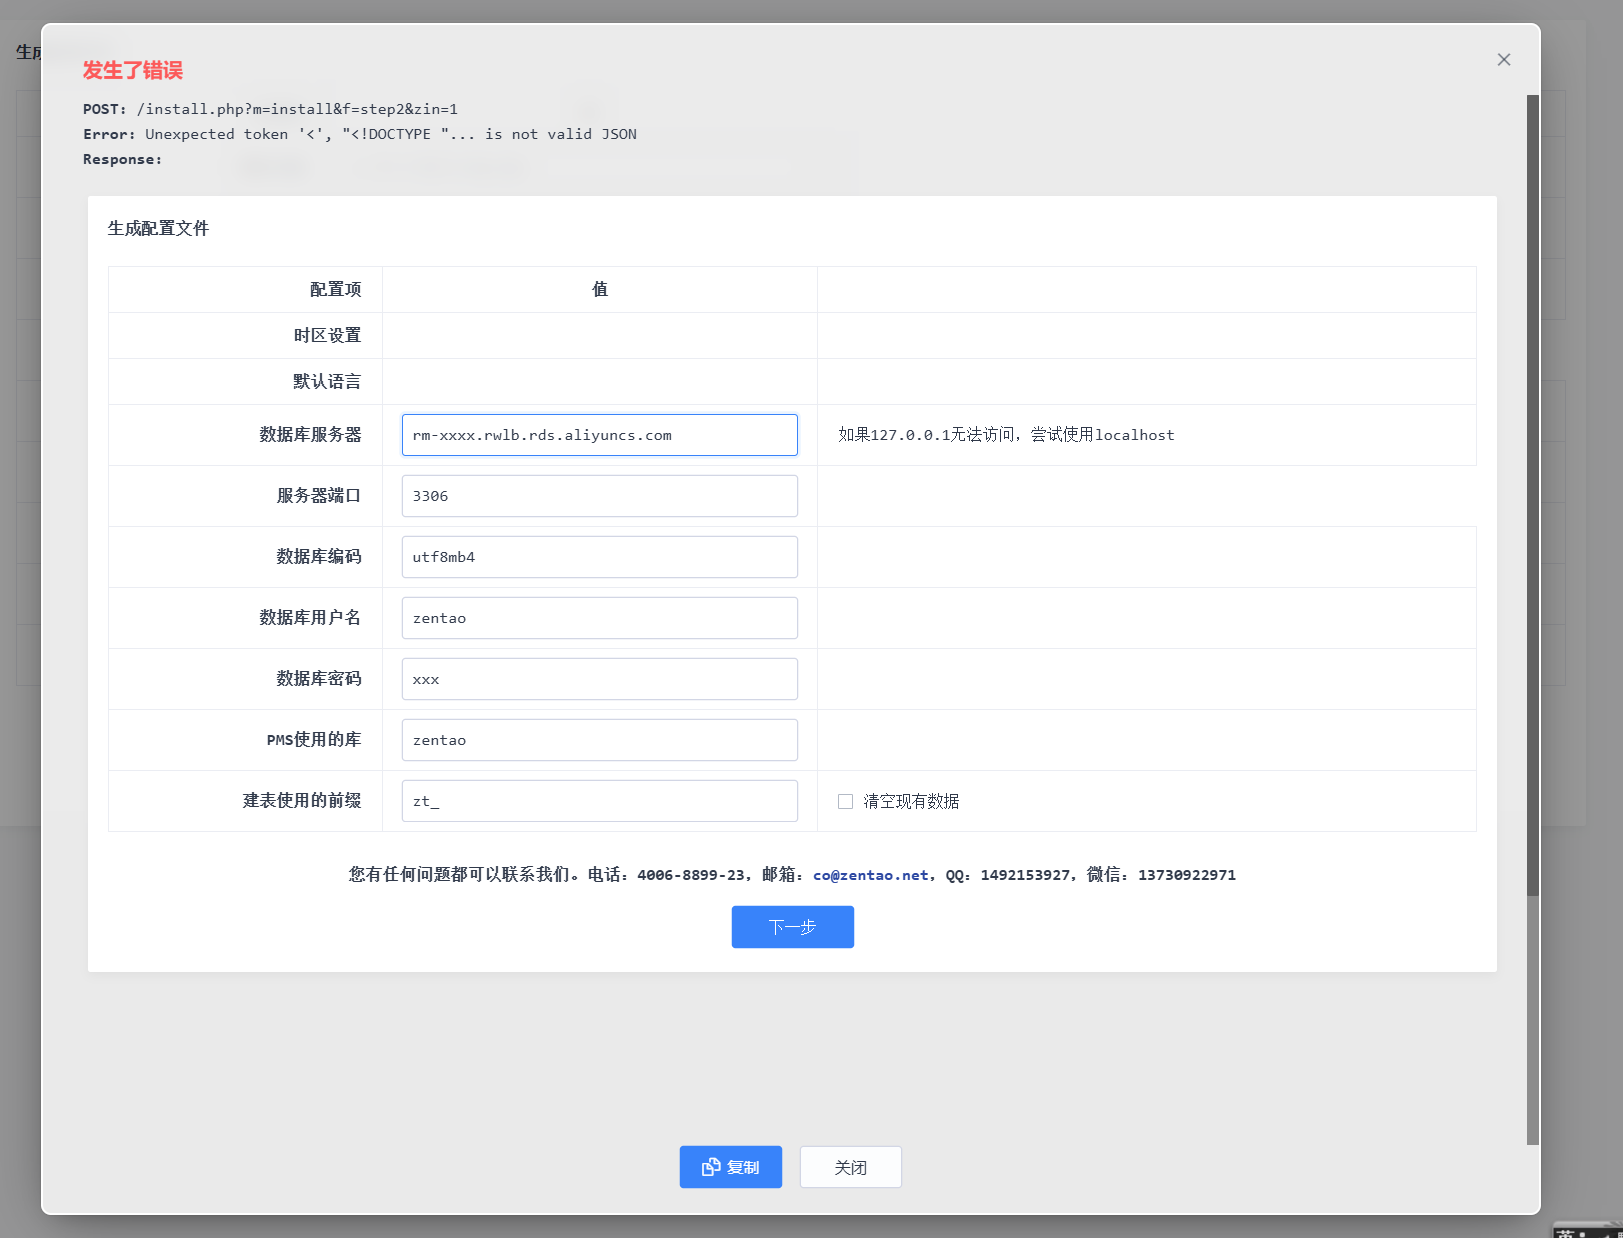Click the 微信 number 13730922971

point(1187,875)
